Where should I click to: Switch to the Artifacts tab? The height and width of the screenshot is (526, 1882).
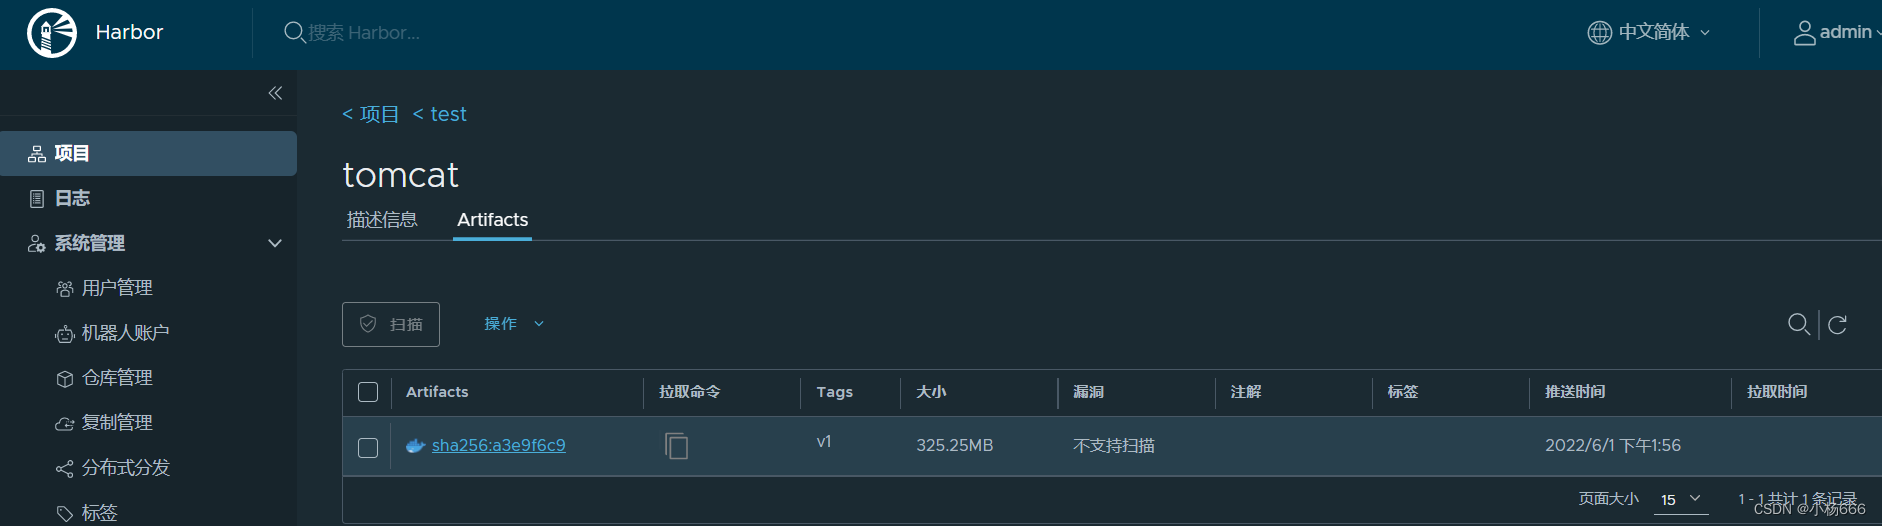coord(492,220)
